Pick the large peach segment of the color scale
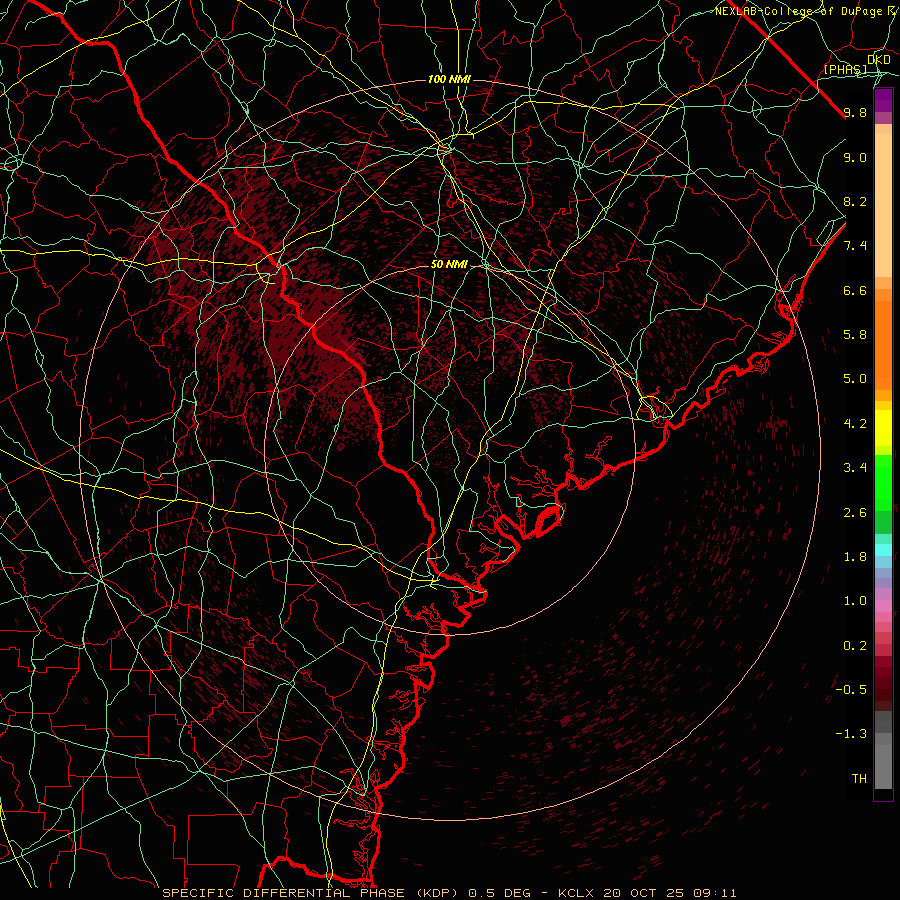900x900 pixels. click(883, 205)
